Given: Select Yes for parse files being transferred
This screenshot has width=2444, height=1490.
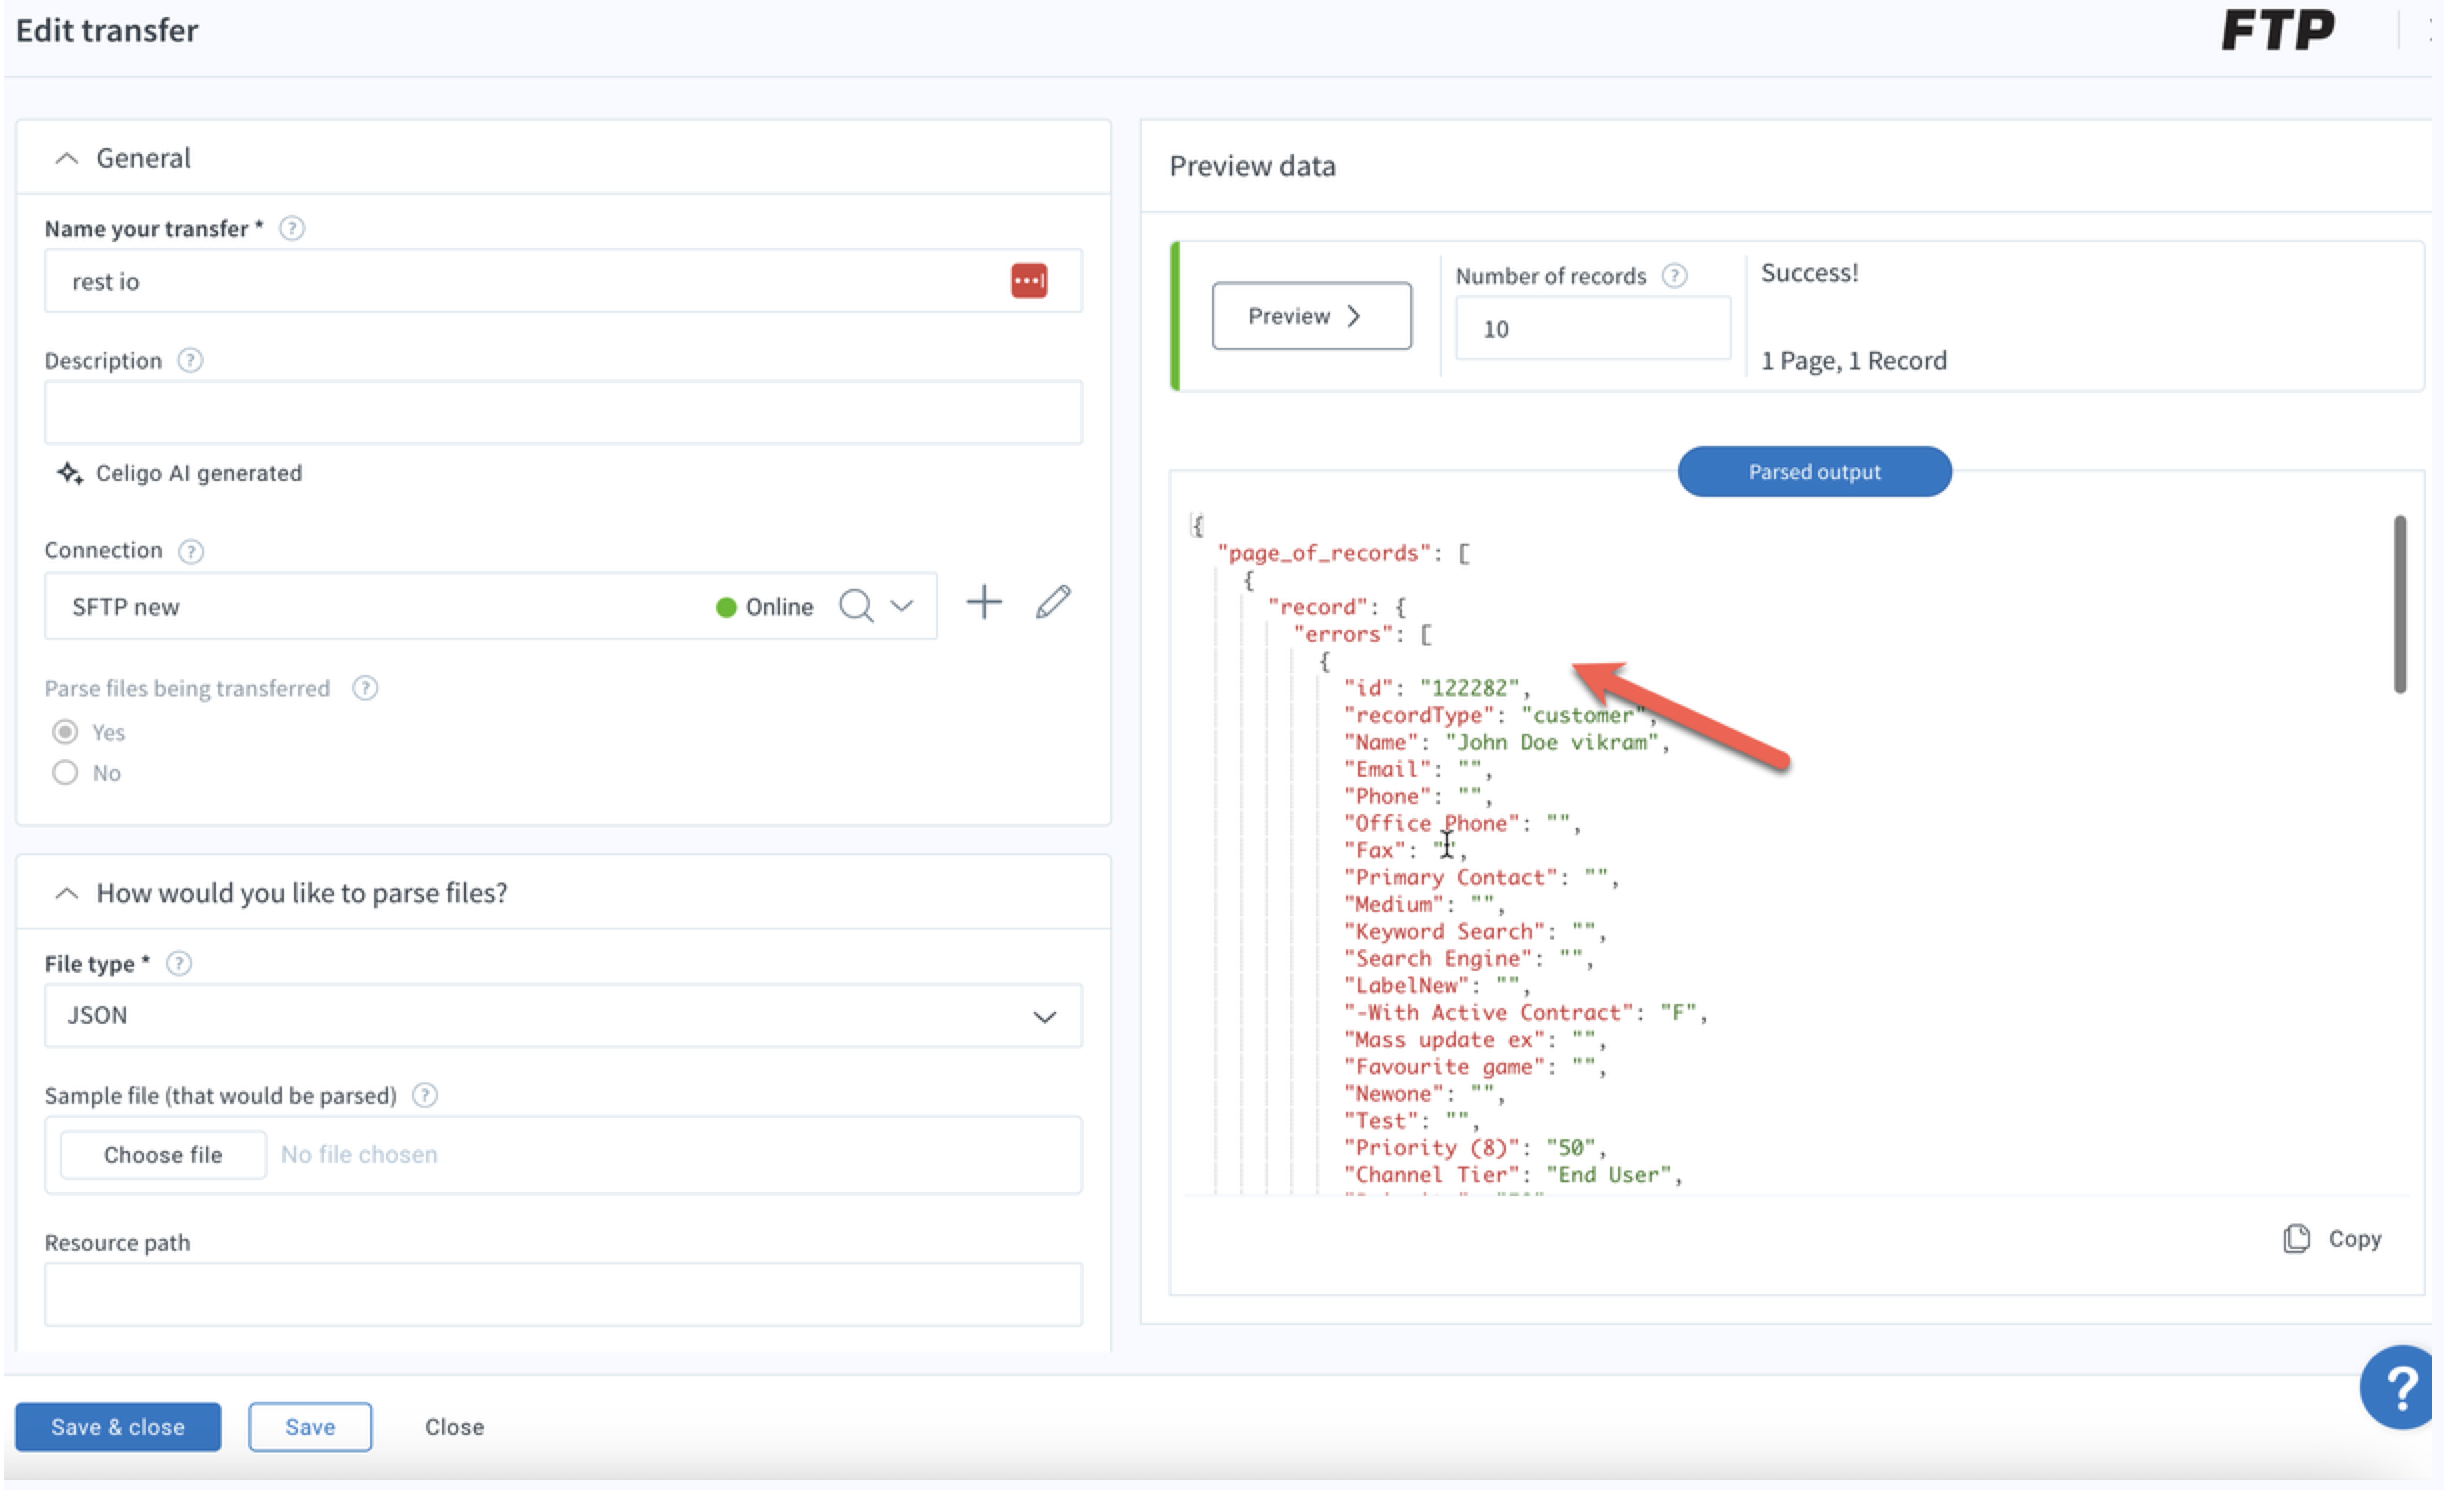Looking at the screenshot, I should (x=65, y=732).
